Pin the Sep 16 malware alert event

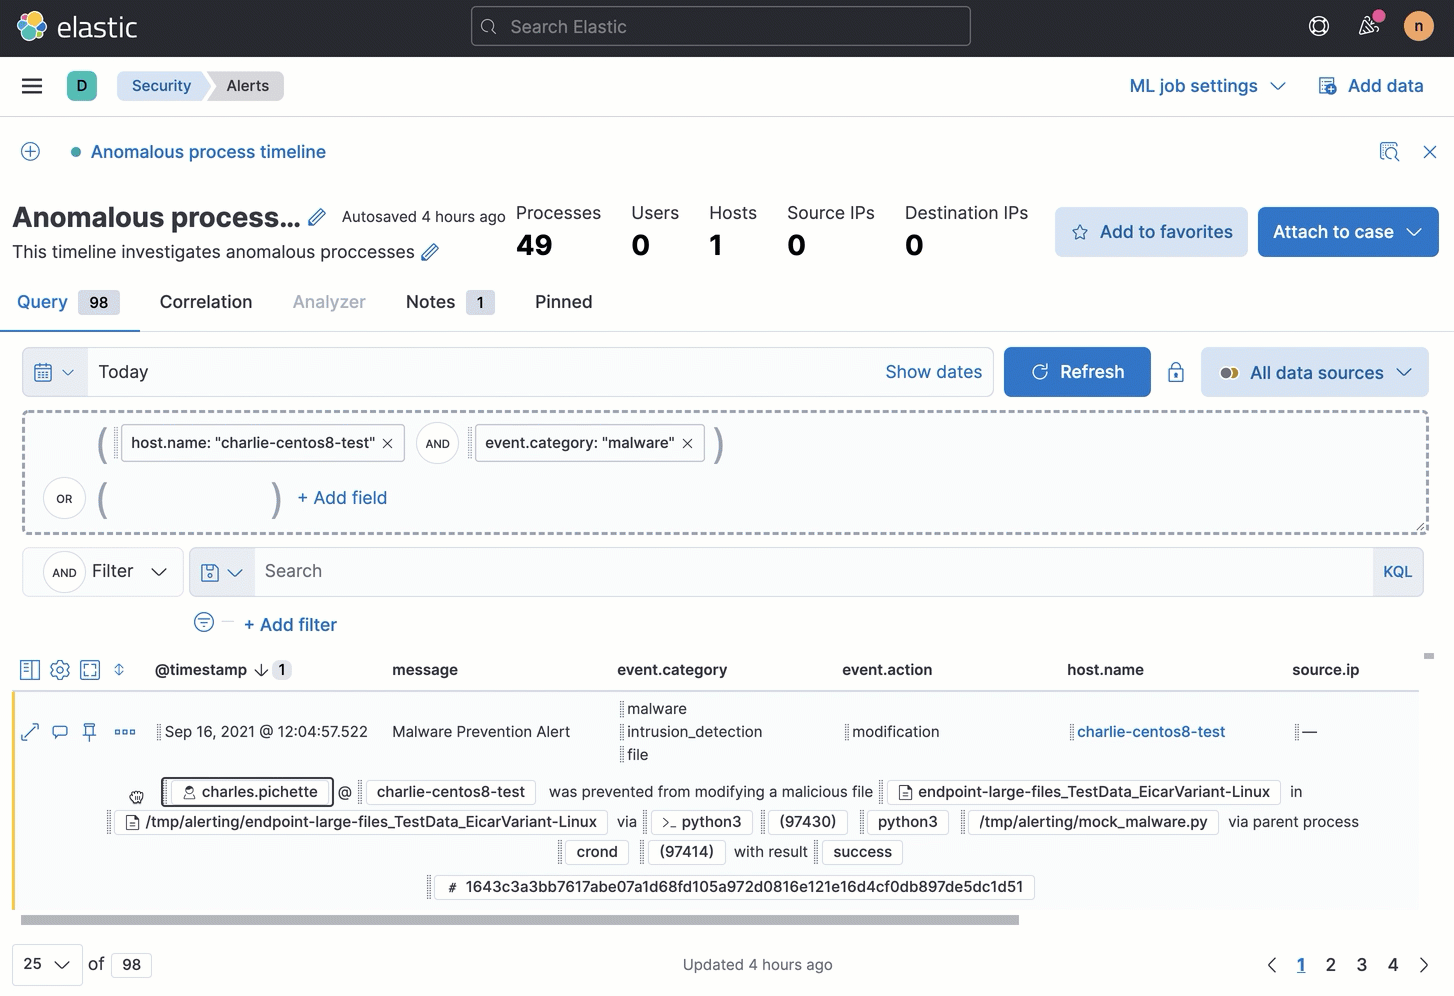tap(89, 731)
